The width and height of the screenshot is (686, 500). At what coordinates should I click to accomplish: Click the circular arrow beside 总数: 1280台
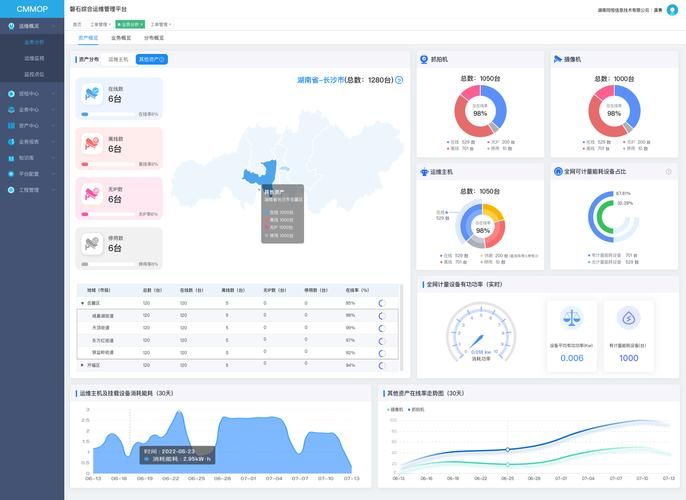399,80
